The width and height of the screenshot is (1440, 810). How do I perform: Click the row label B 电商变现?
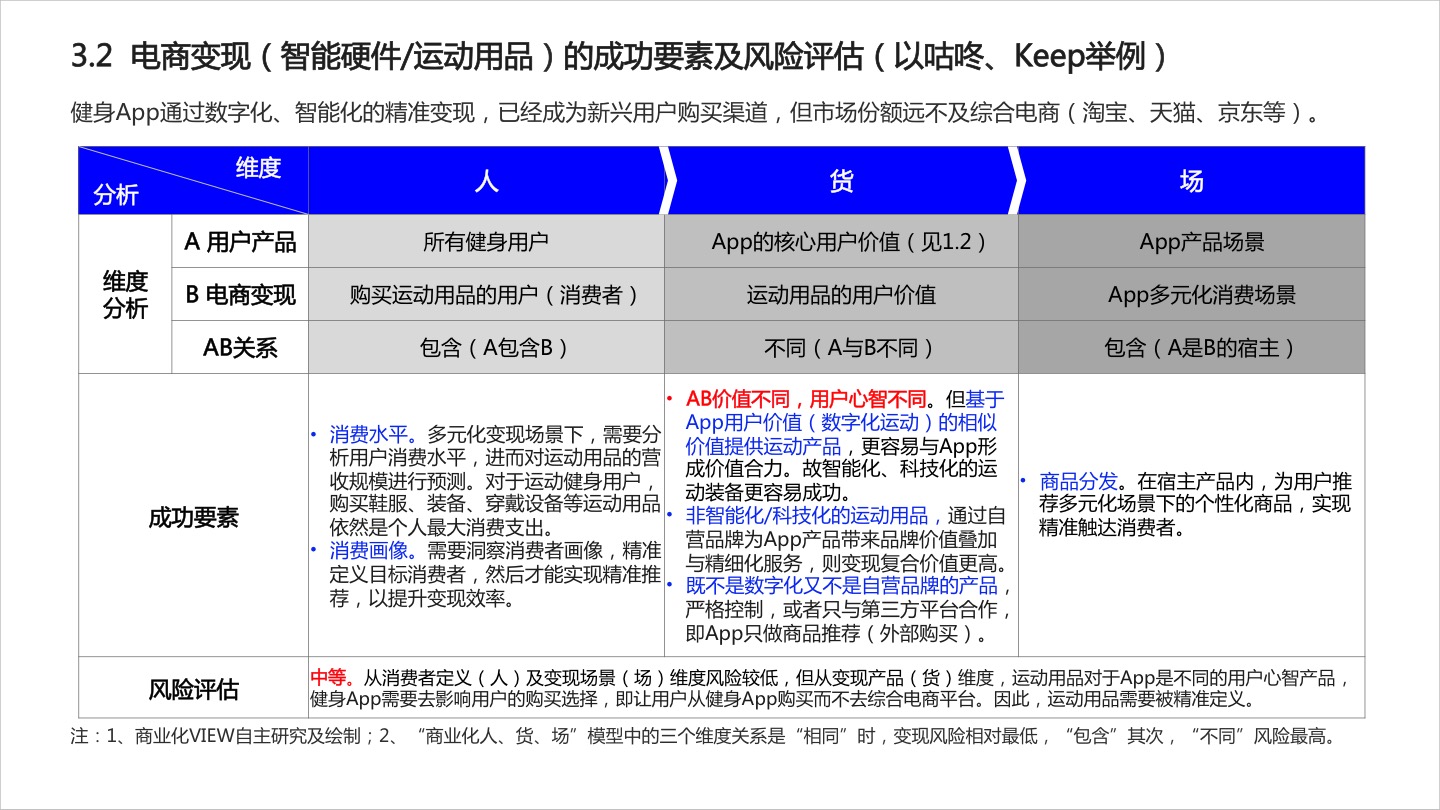(240, 295)
